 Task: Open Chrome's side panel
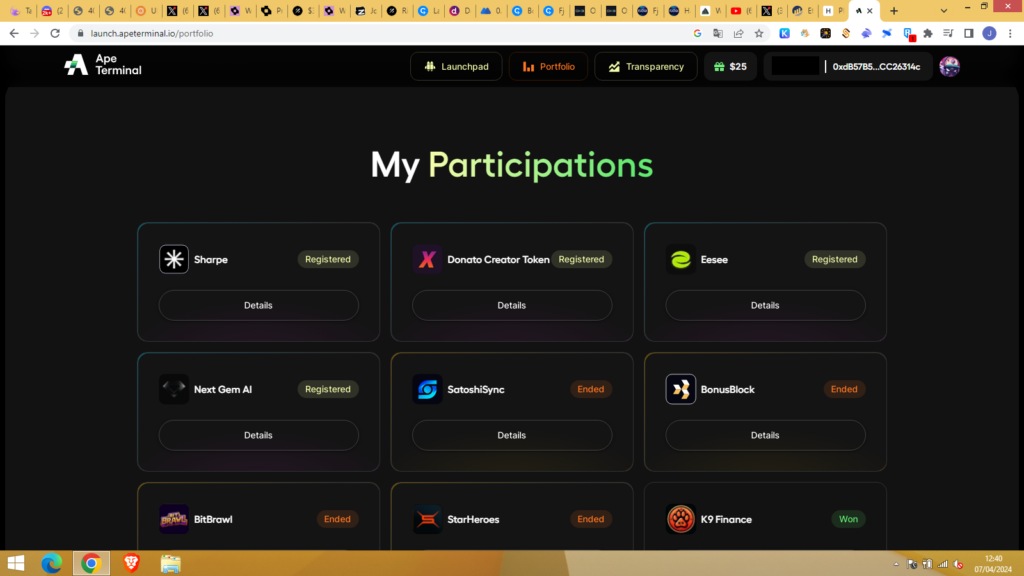(x=969, y=33)
